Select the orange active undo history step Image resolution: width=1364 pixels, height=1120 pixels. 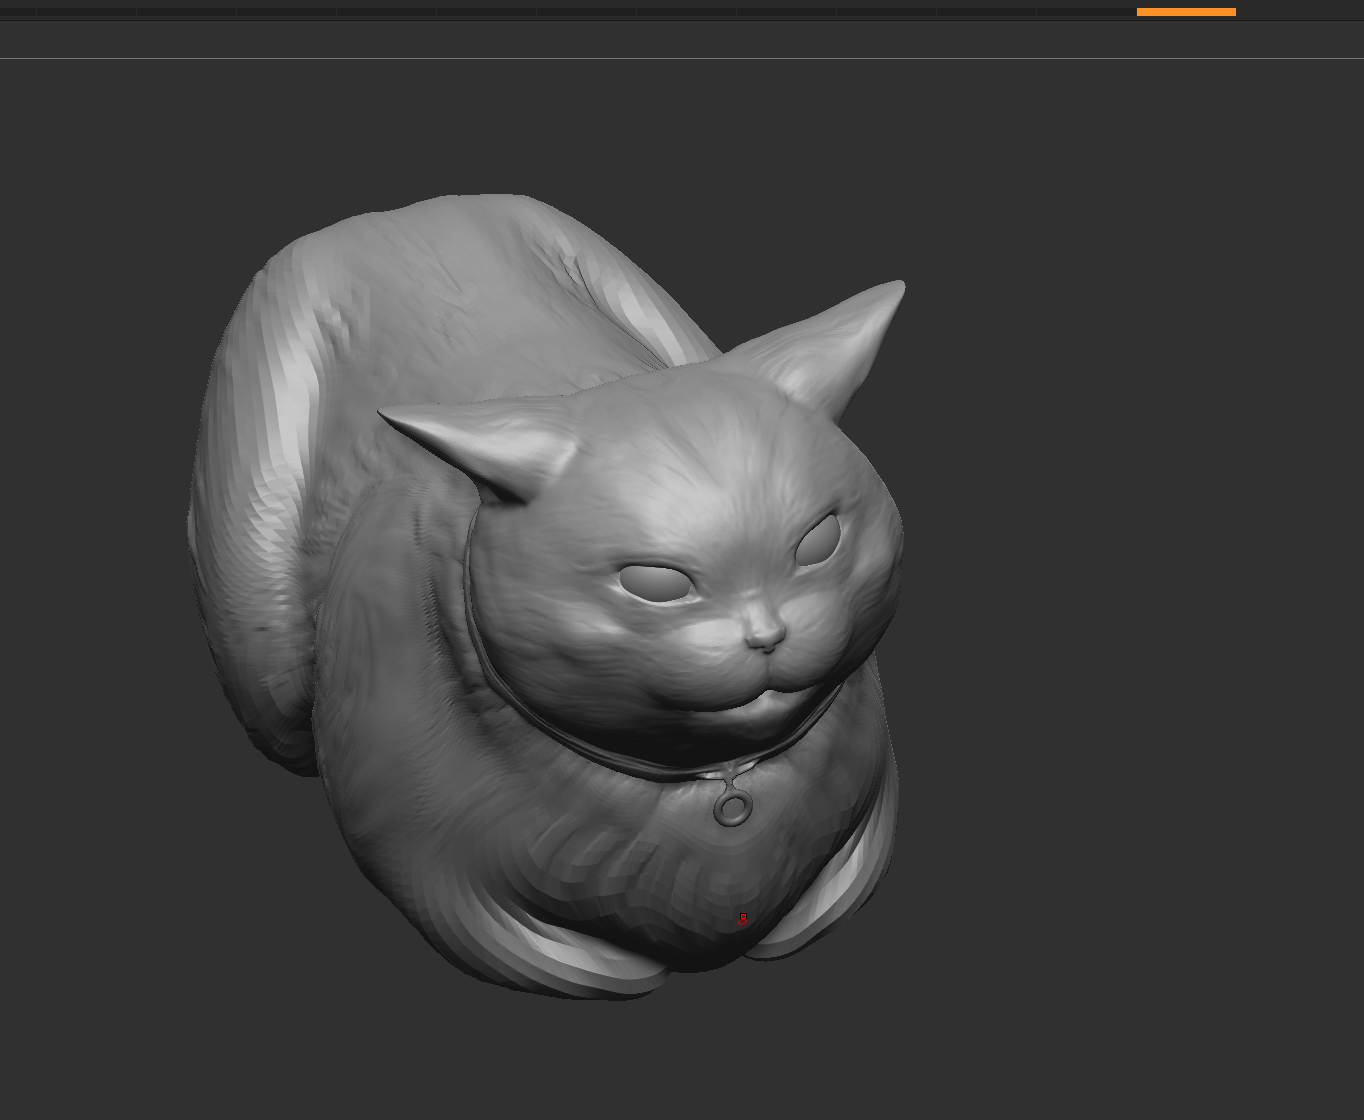click(x=1186, y=12)
